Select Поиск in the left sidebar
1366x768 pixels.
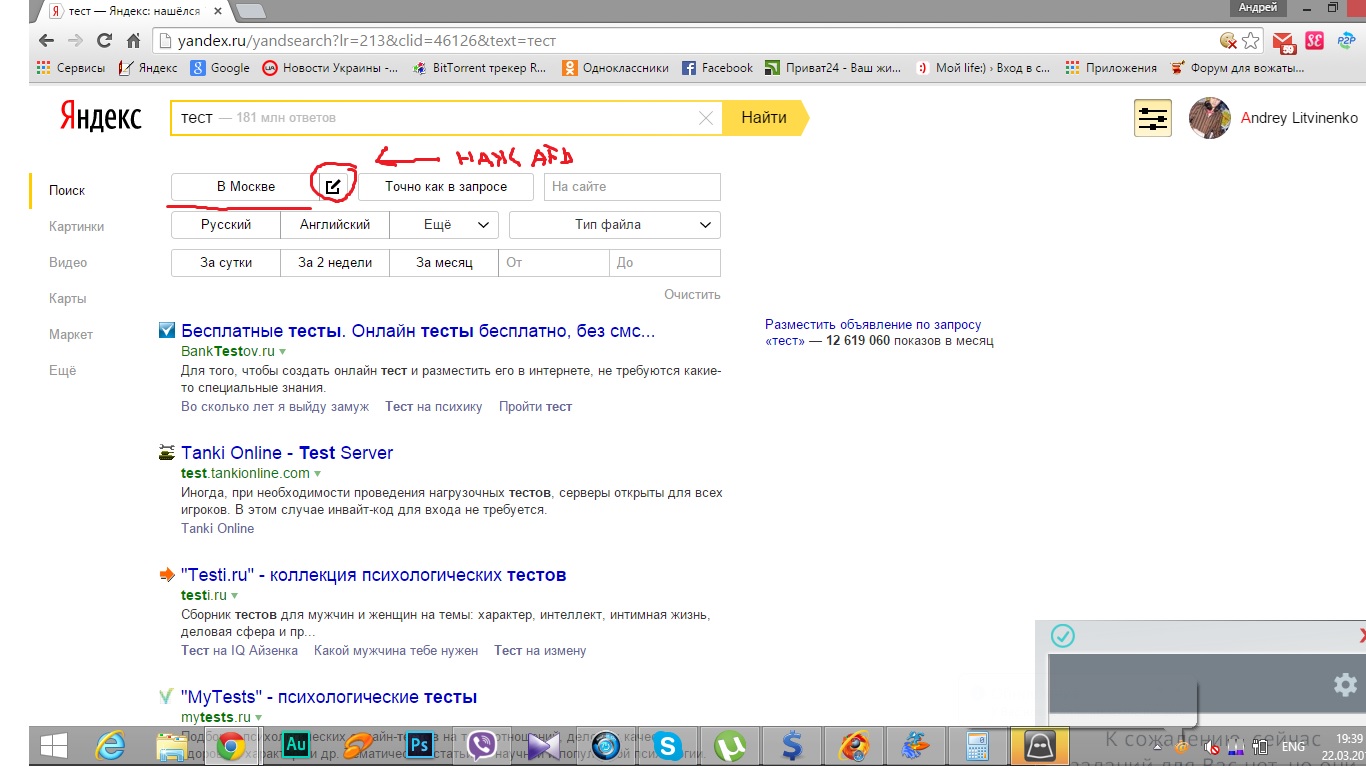(x=67, y=190)
